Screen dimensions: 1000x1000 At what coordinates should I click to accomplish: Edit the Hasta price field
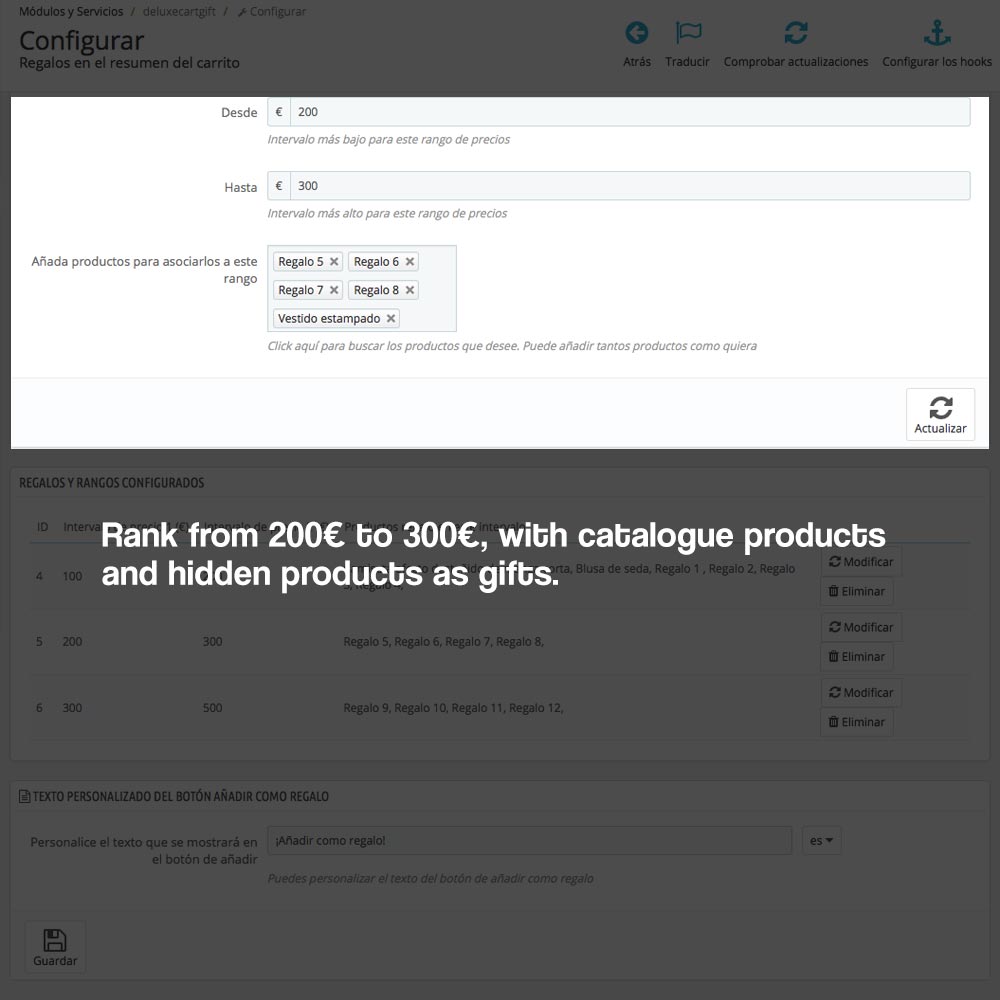coord(629,186)
